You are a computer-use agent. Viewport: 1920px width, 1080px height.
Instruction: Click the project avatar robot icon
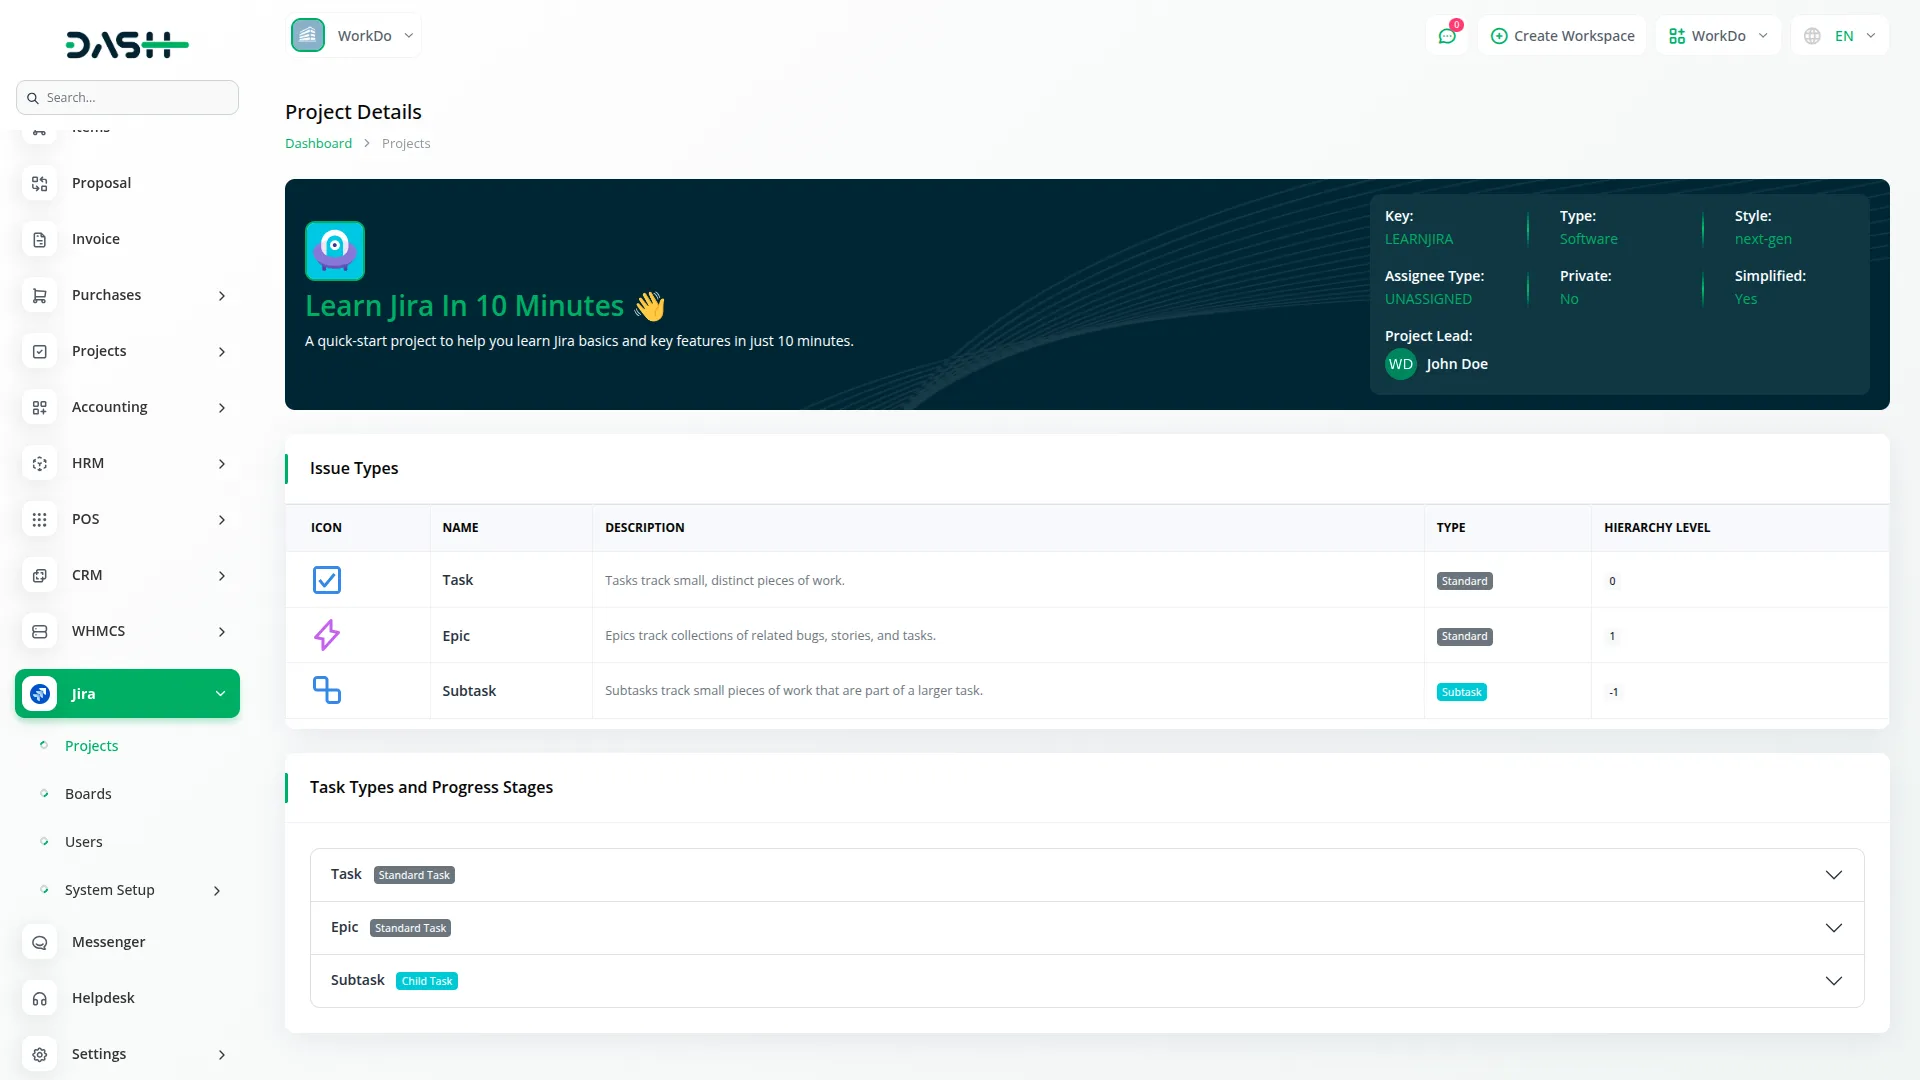(335, 251)
